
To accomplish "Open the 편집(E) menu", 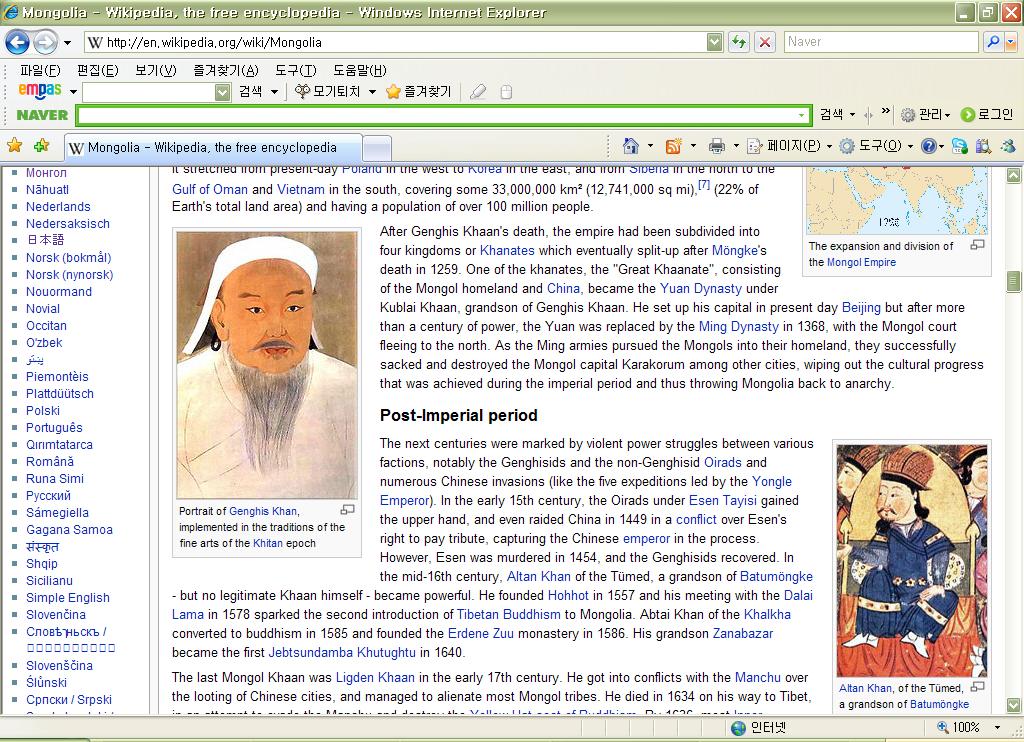I will click(x=97, y=71).
